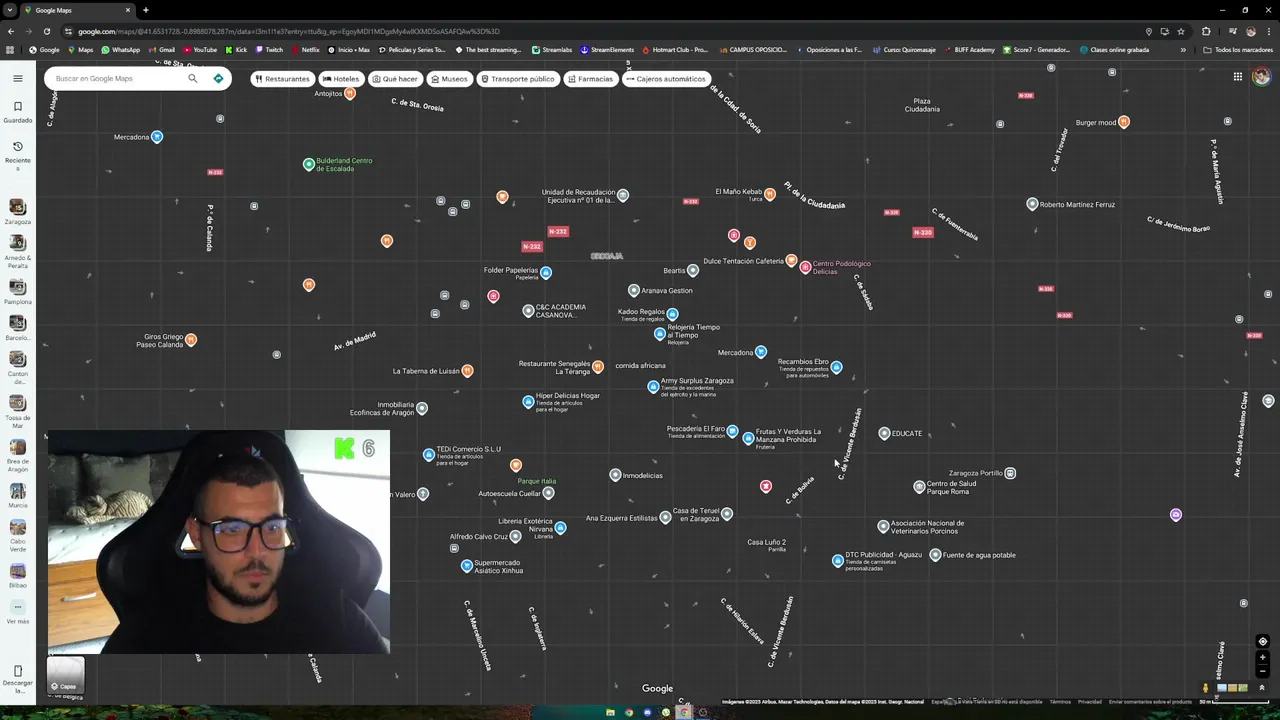Open Guardado saved places in sidebar

pos(17,111)
